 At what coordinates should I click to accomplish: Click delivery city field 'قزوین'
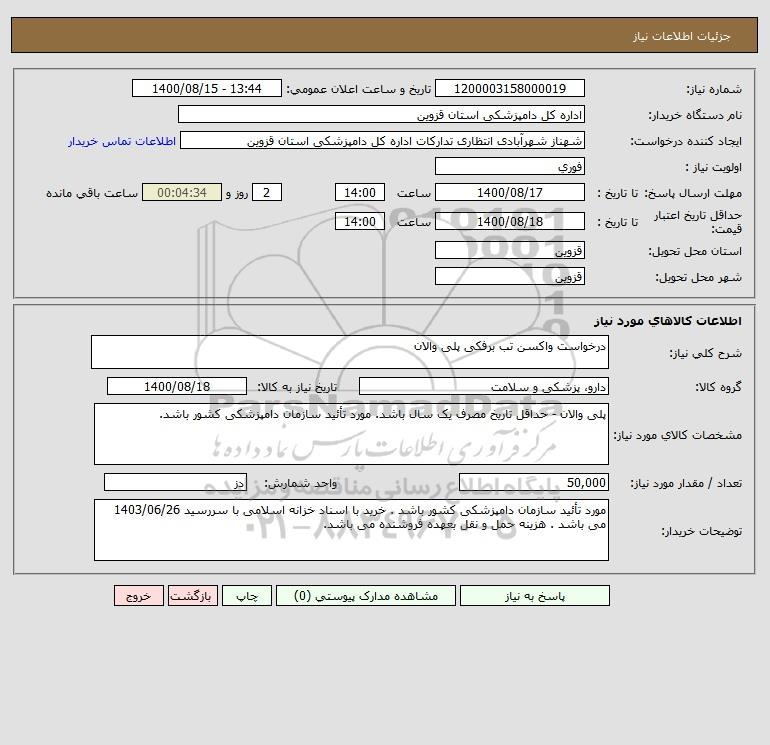(510, 276)
